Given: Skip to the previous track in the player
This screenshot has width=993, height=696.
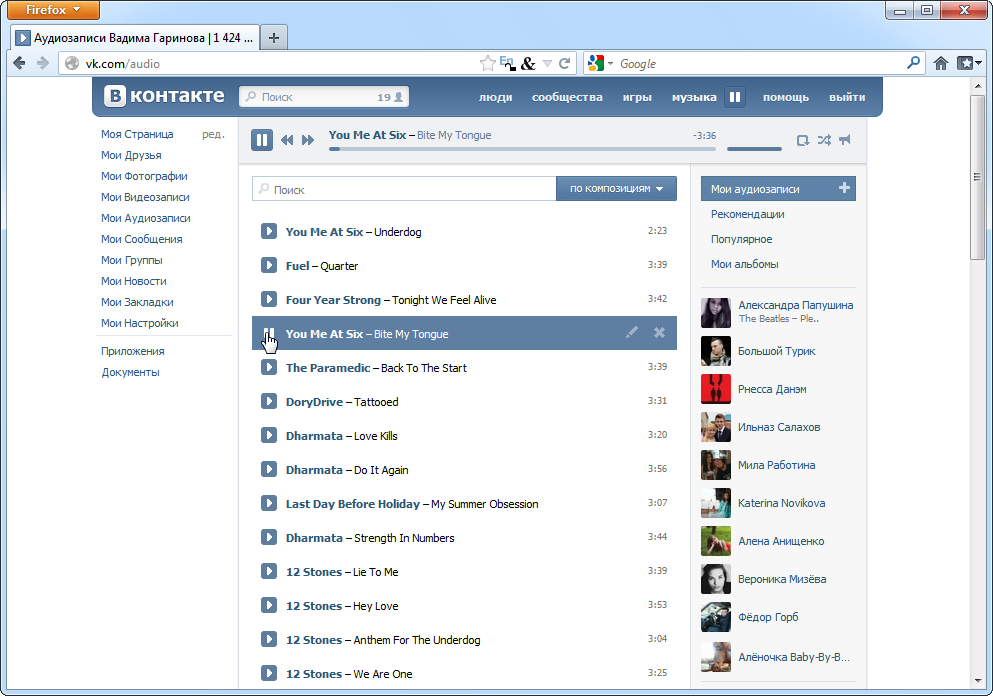Looking at the screenshot, I should (287, 140).
